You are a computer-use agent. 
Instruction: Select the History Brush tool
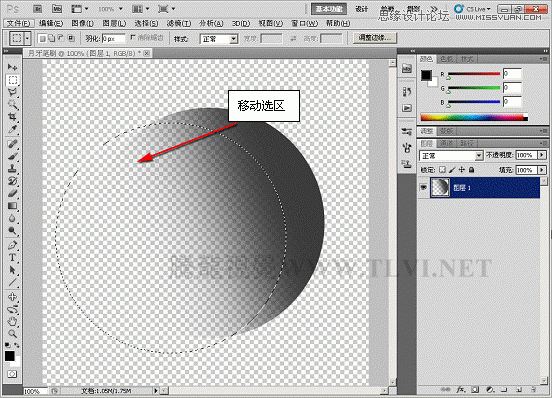[x=12, y=181]
